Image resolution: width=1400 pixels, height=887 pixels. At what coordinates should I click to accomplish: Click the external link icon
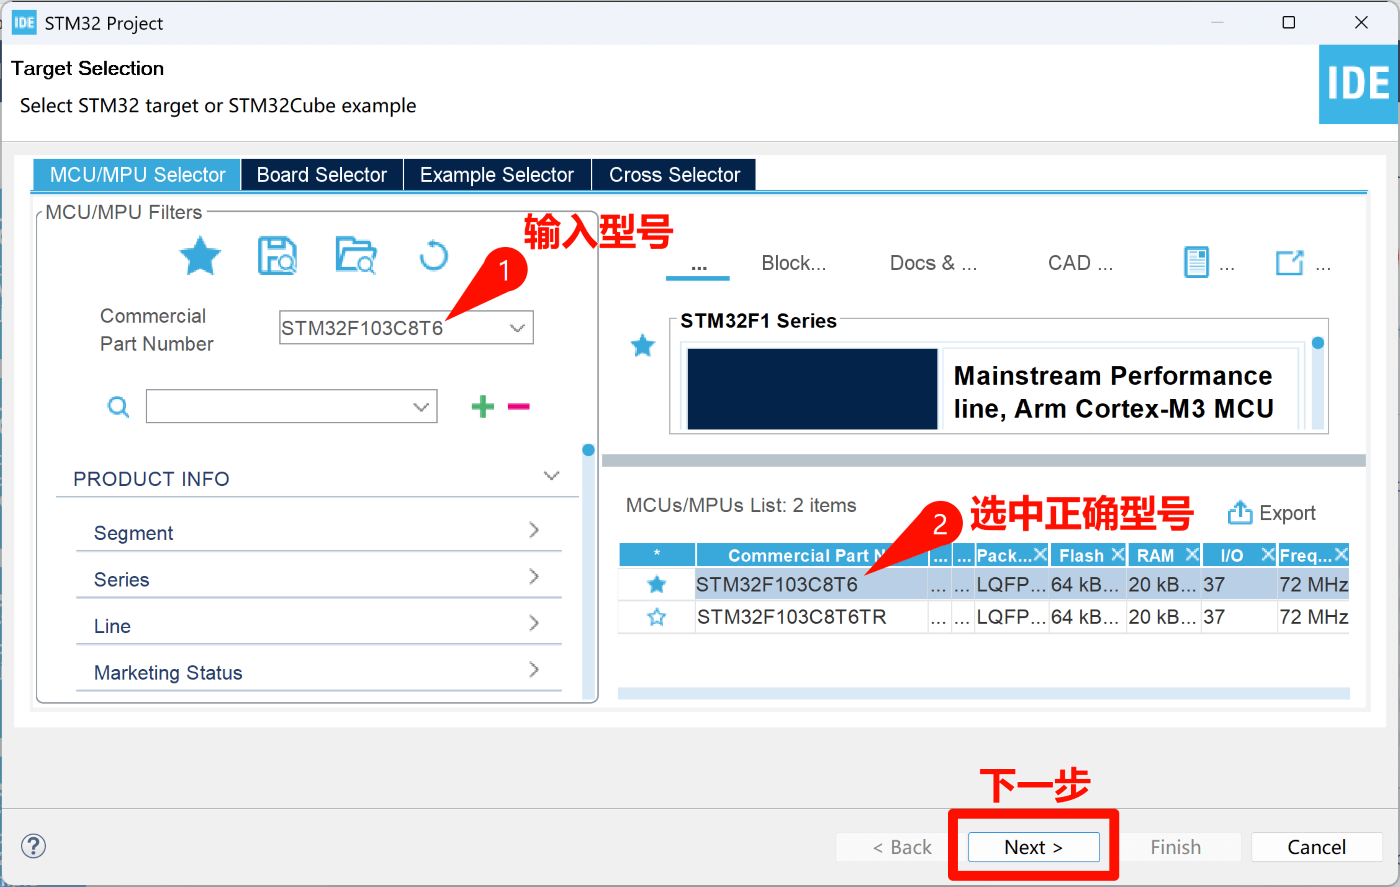pyautogui.click(x=1289, y=263)
